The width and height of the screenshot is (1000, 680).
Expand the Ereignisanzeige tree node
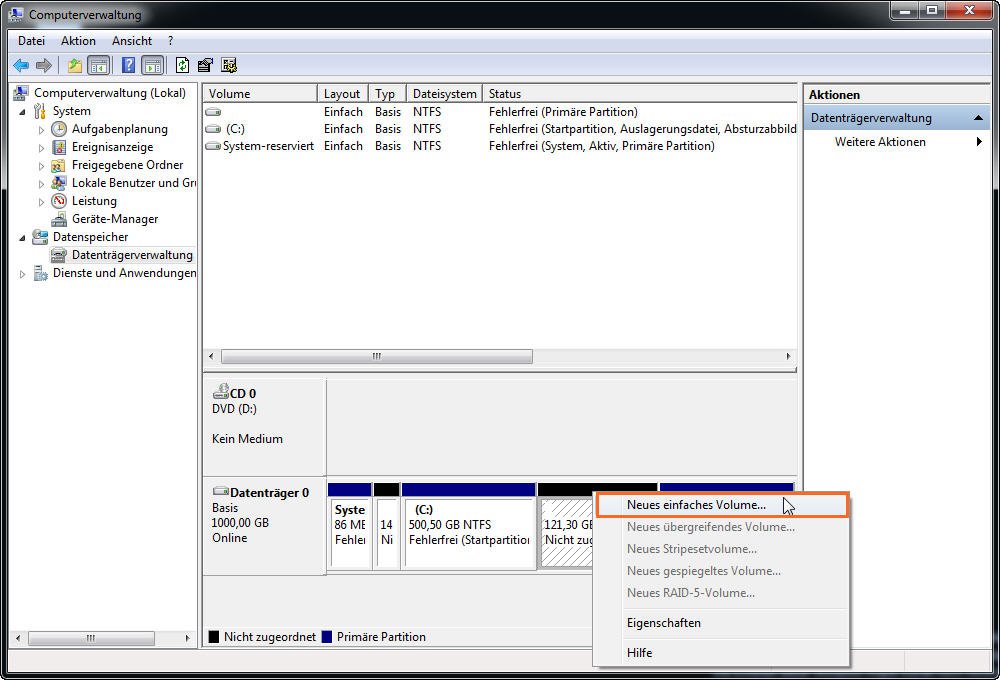tap(41, 148)
